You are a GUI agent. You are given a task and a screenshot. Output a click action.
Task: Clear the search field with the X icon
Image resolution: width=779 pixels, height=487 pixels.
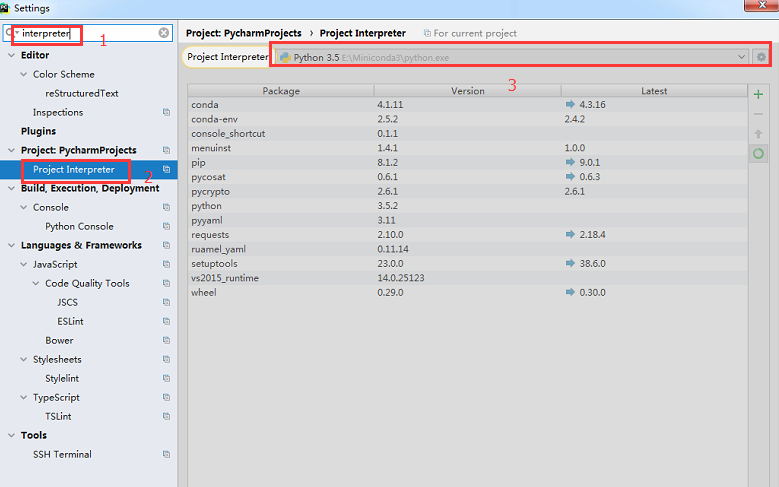(x=164, y=33)
